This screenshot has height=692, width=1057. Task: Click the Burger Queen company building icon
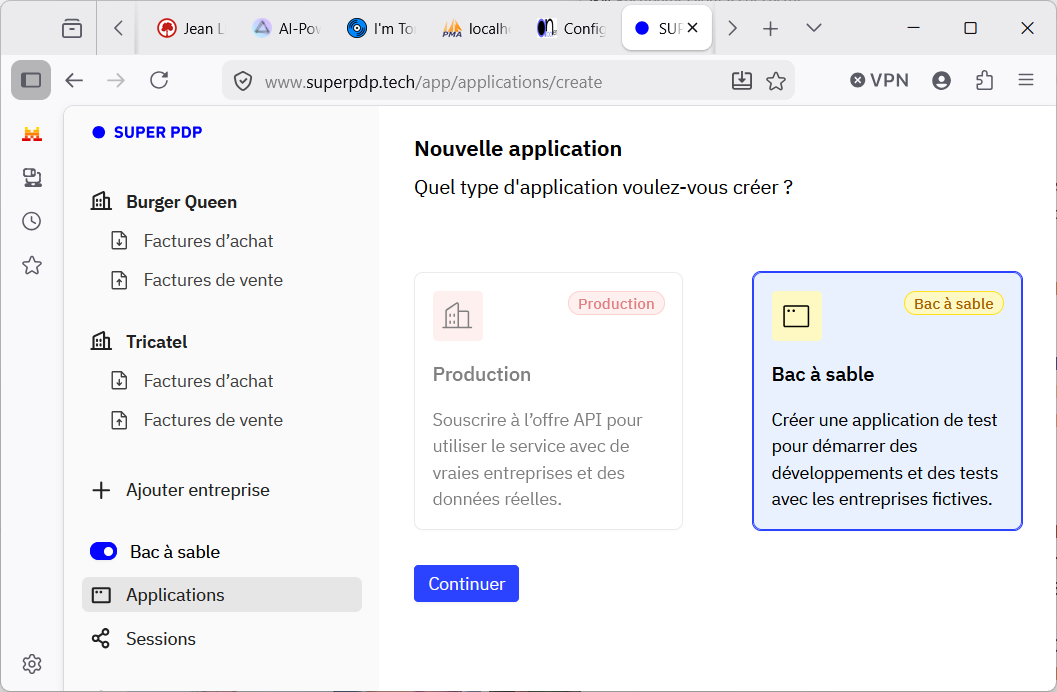(101, 201)
